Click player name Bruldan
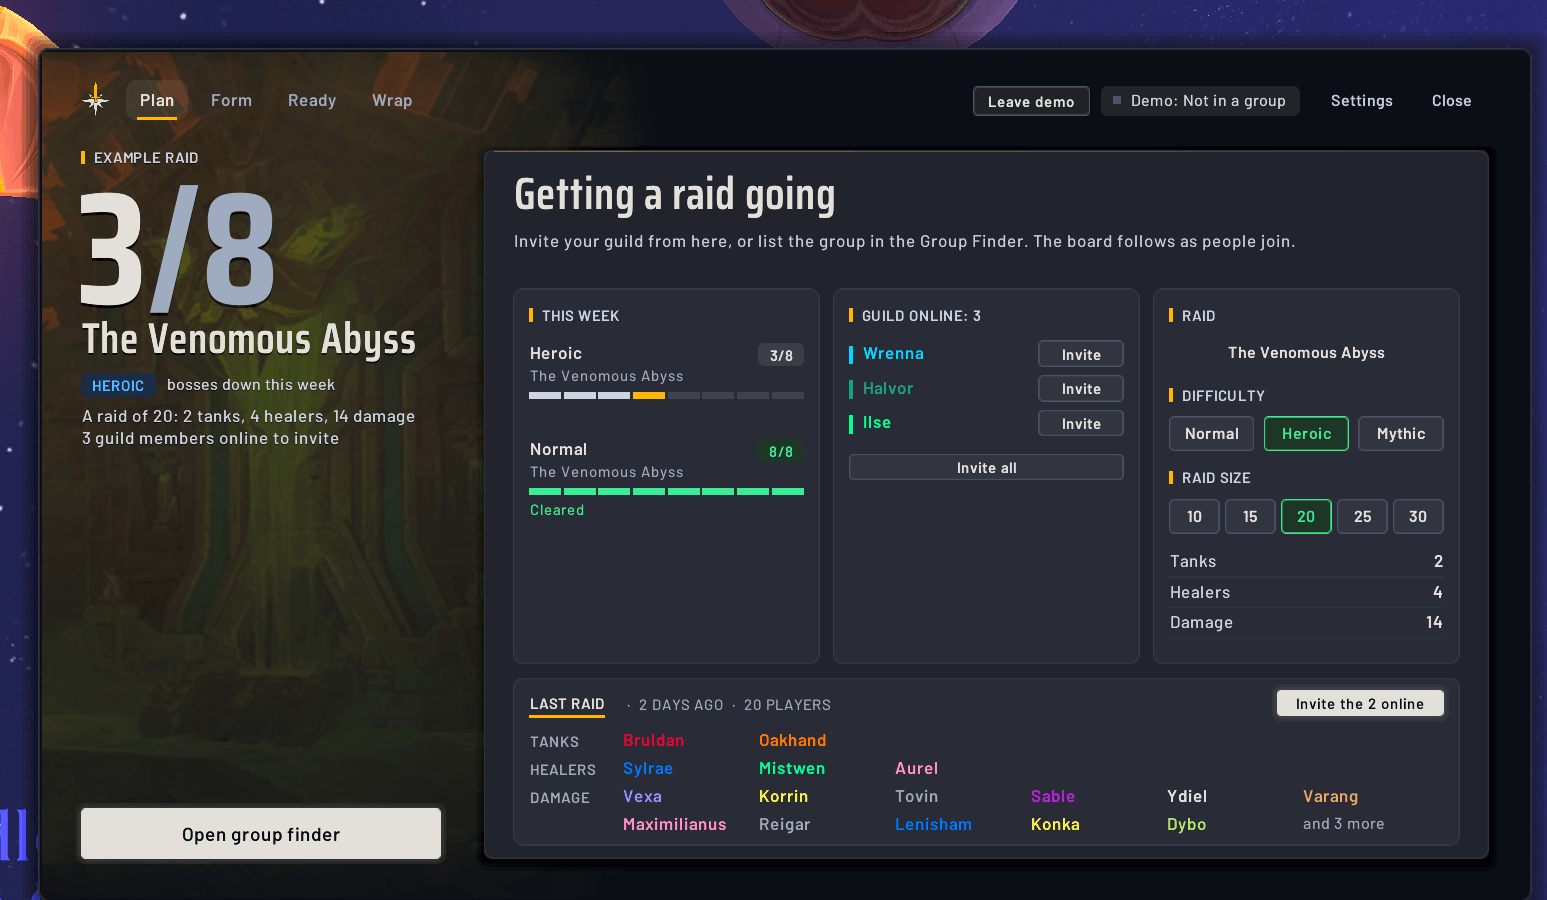 (x=653, y=740)
